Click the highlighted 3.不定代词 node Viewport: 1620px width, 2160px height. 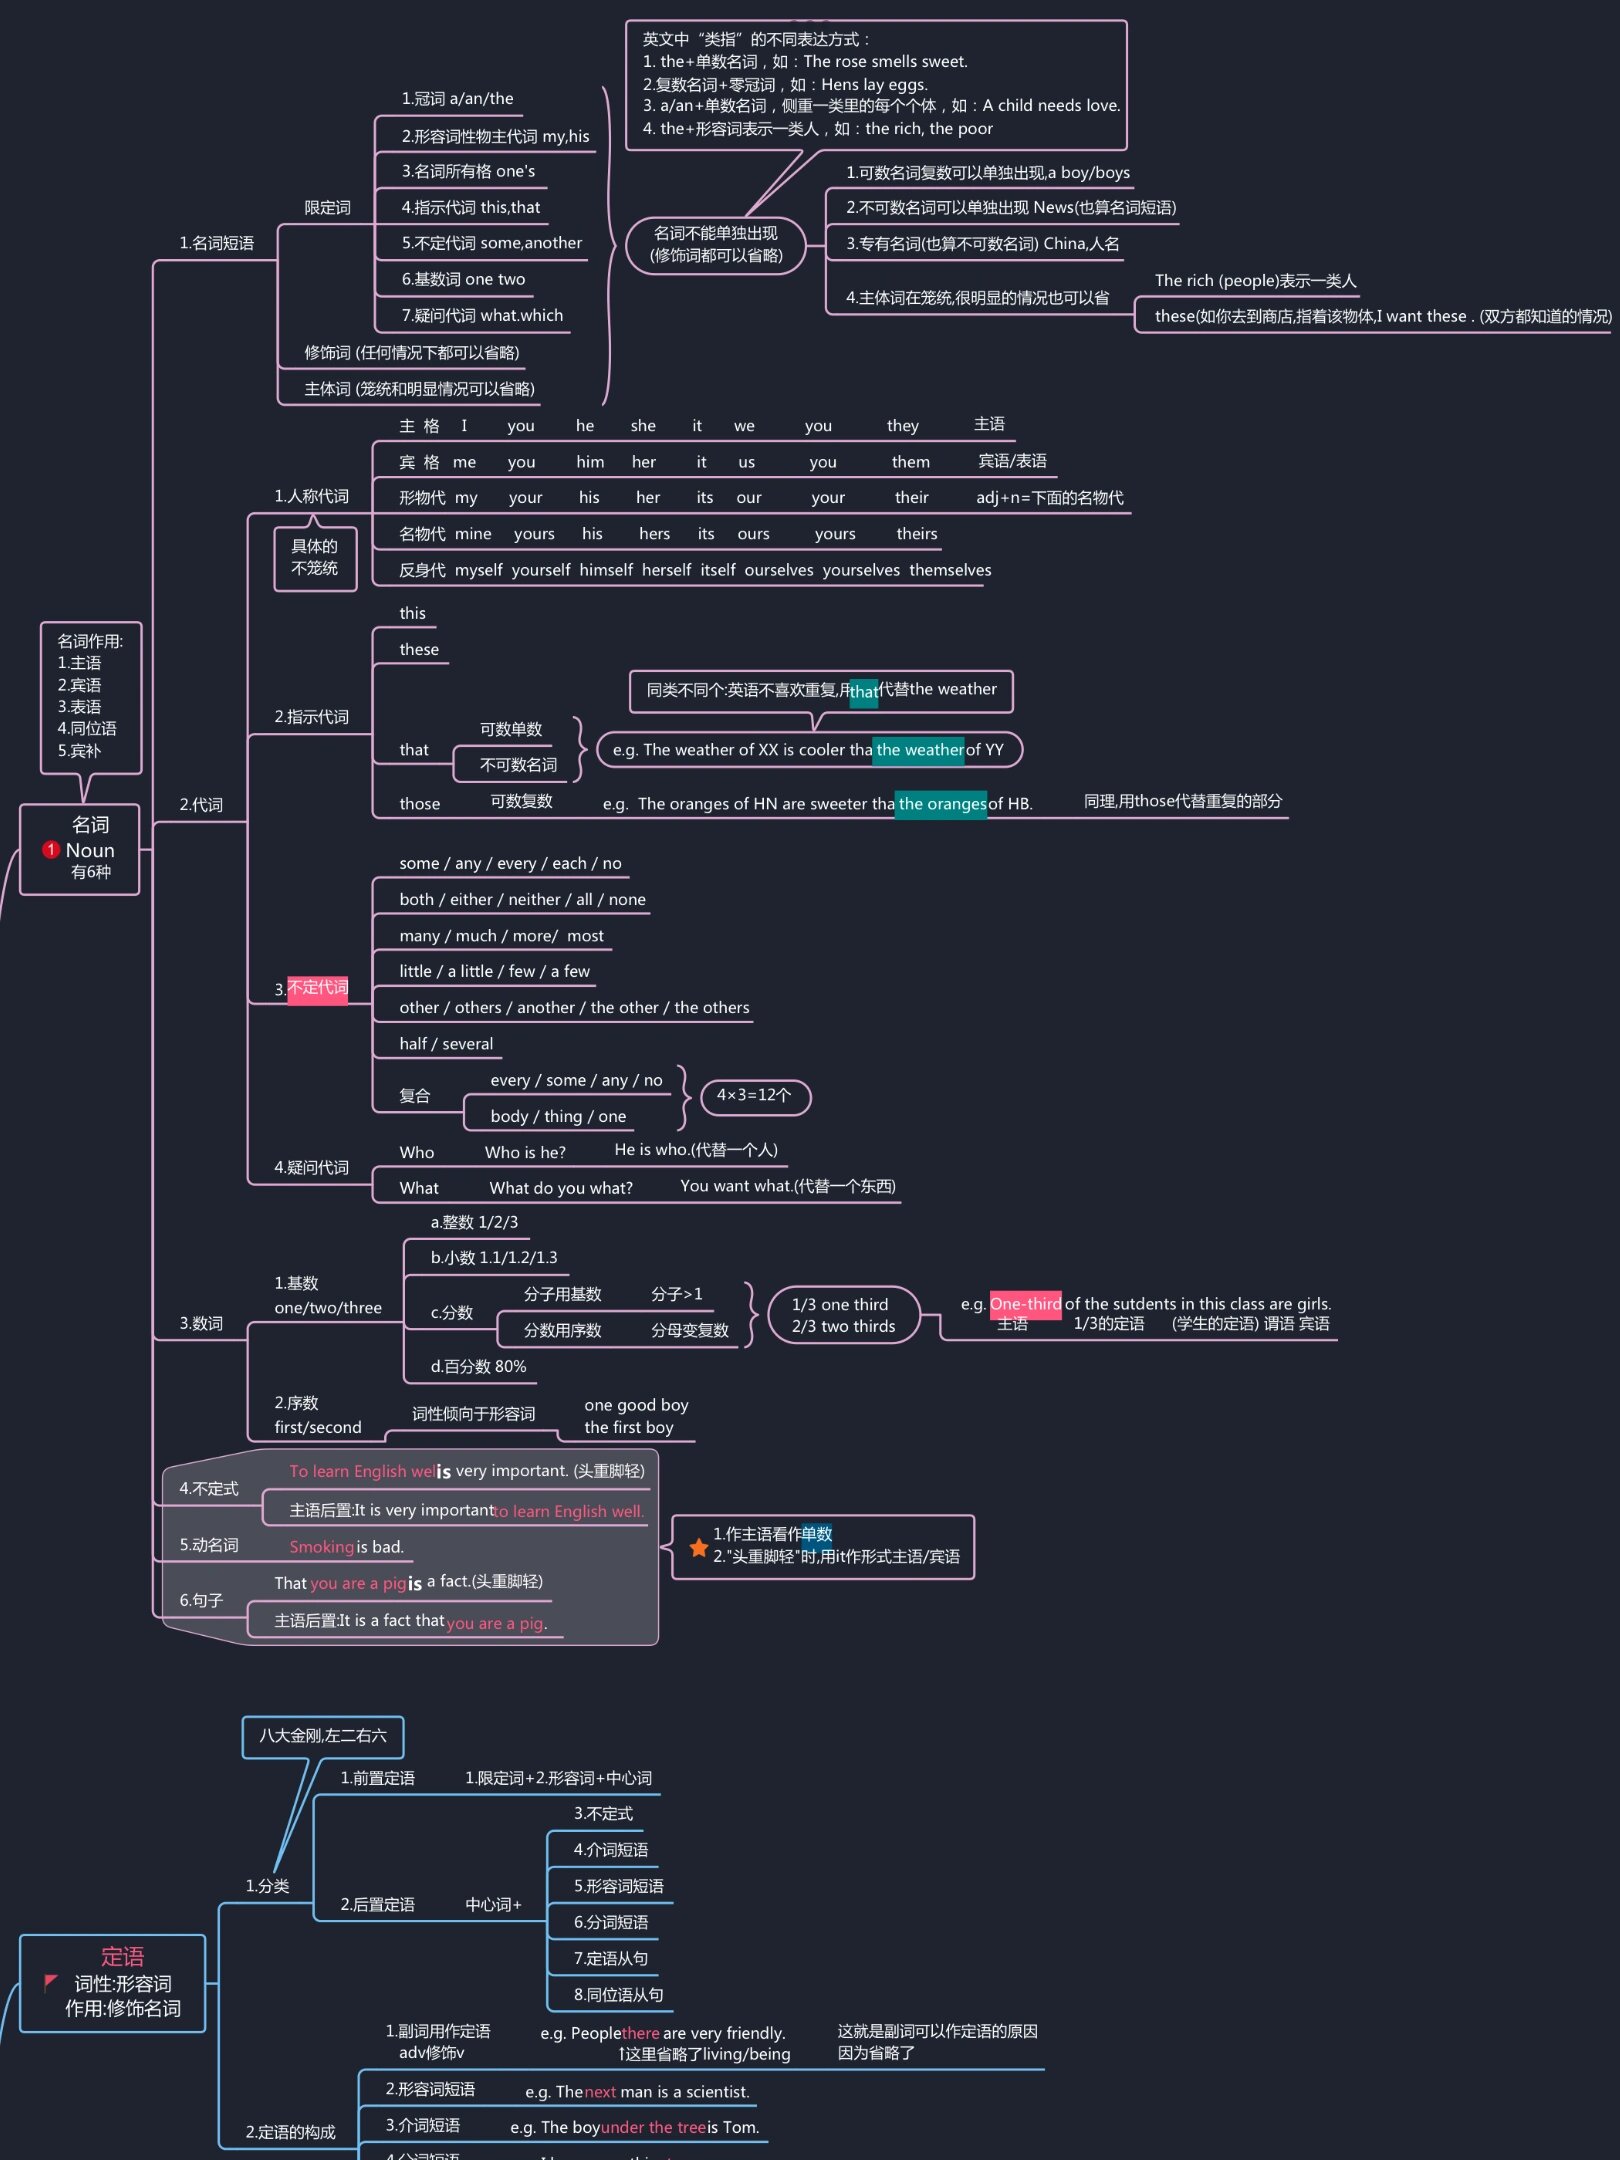coord(311,988)
